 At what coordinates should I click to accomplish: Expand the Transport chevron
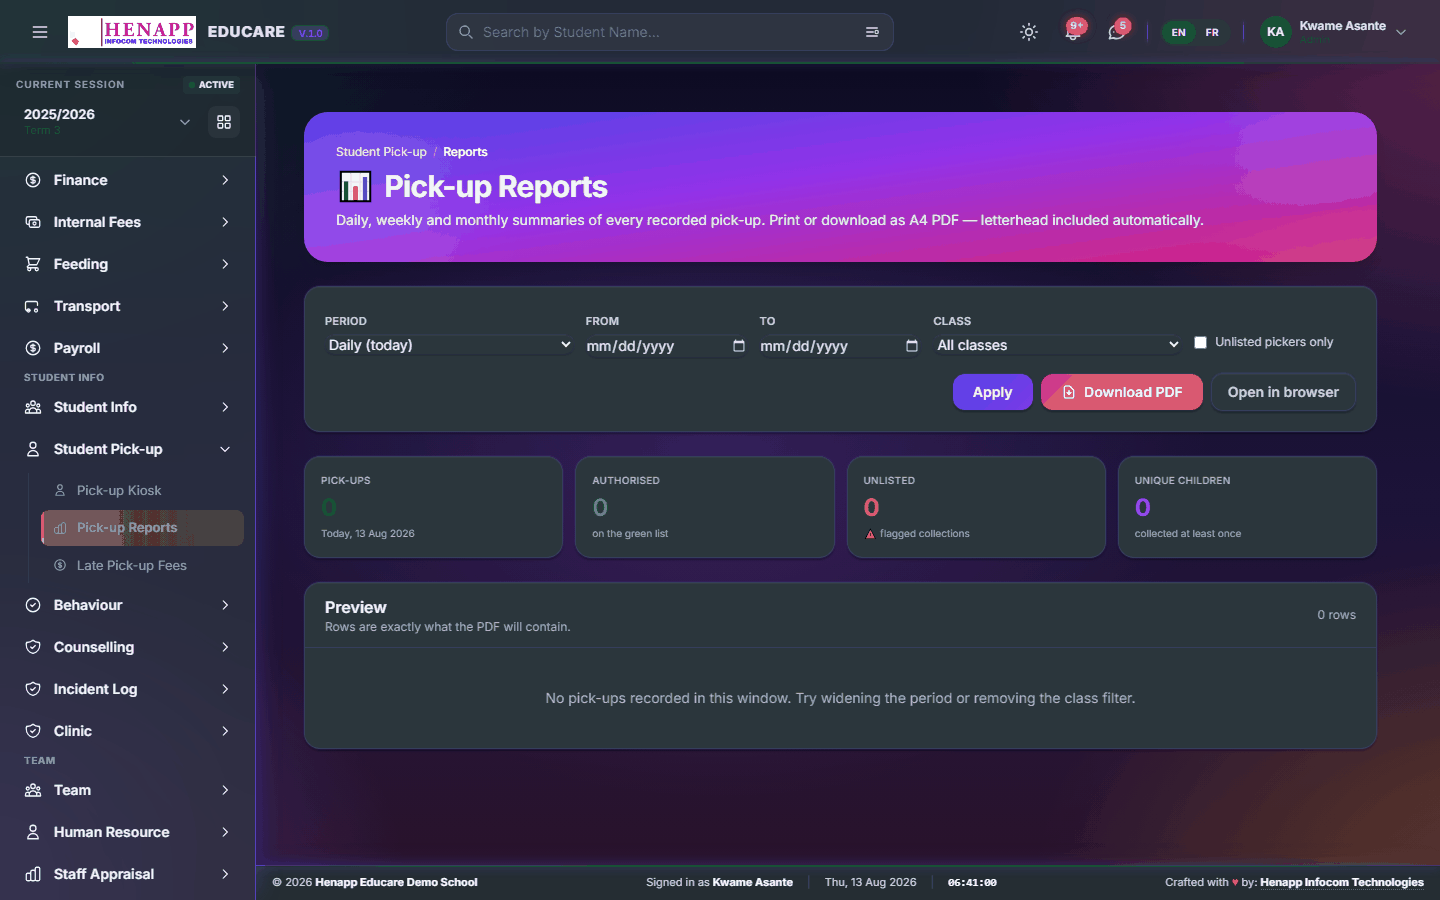[225, 306]
